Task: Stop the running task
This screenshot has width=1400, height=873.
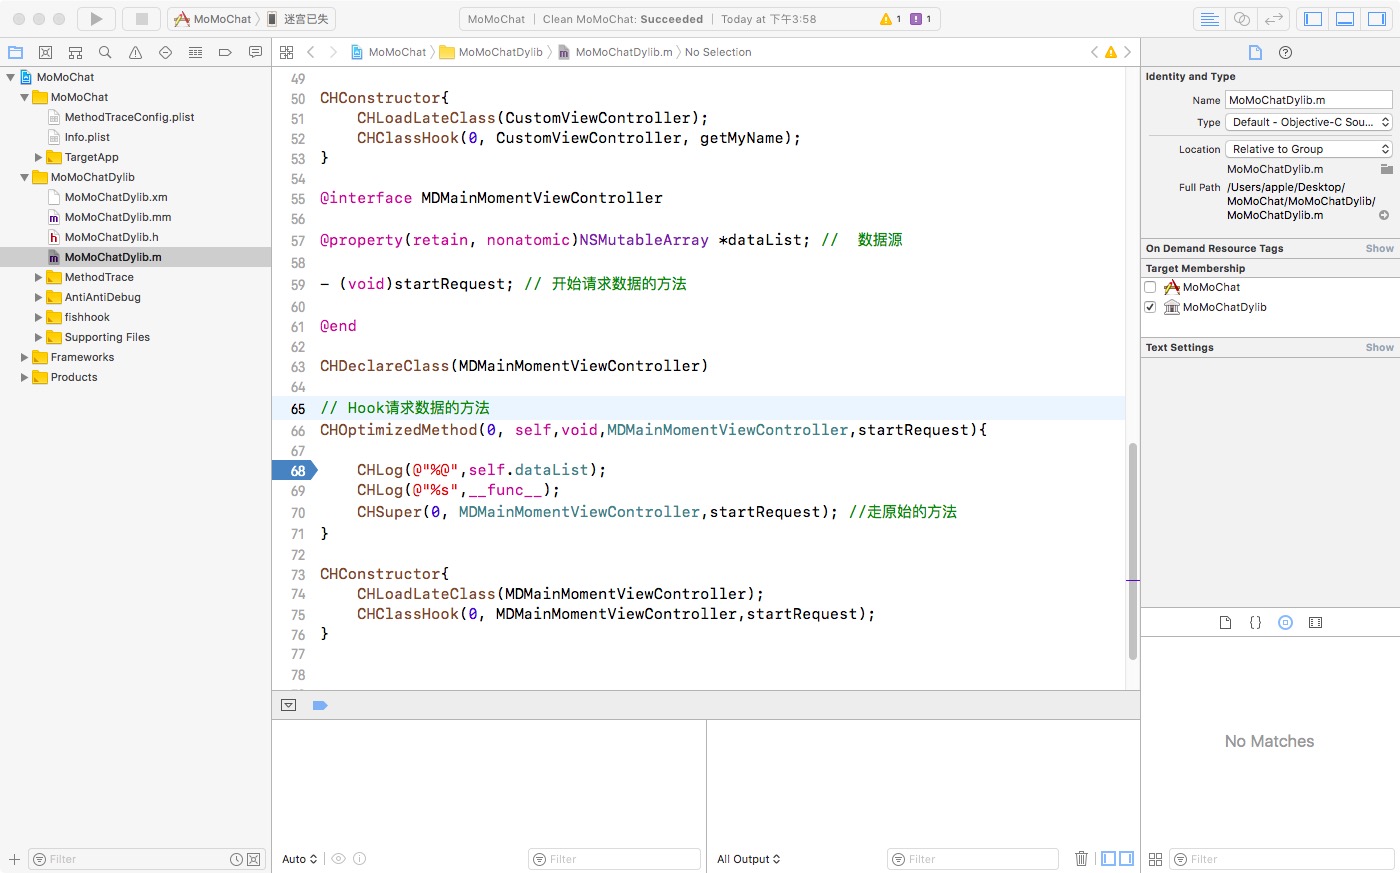Action: pyautogui.click(x=141, y=19)
